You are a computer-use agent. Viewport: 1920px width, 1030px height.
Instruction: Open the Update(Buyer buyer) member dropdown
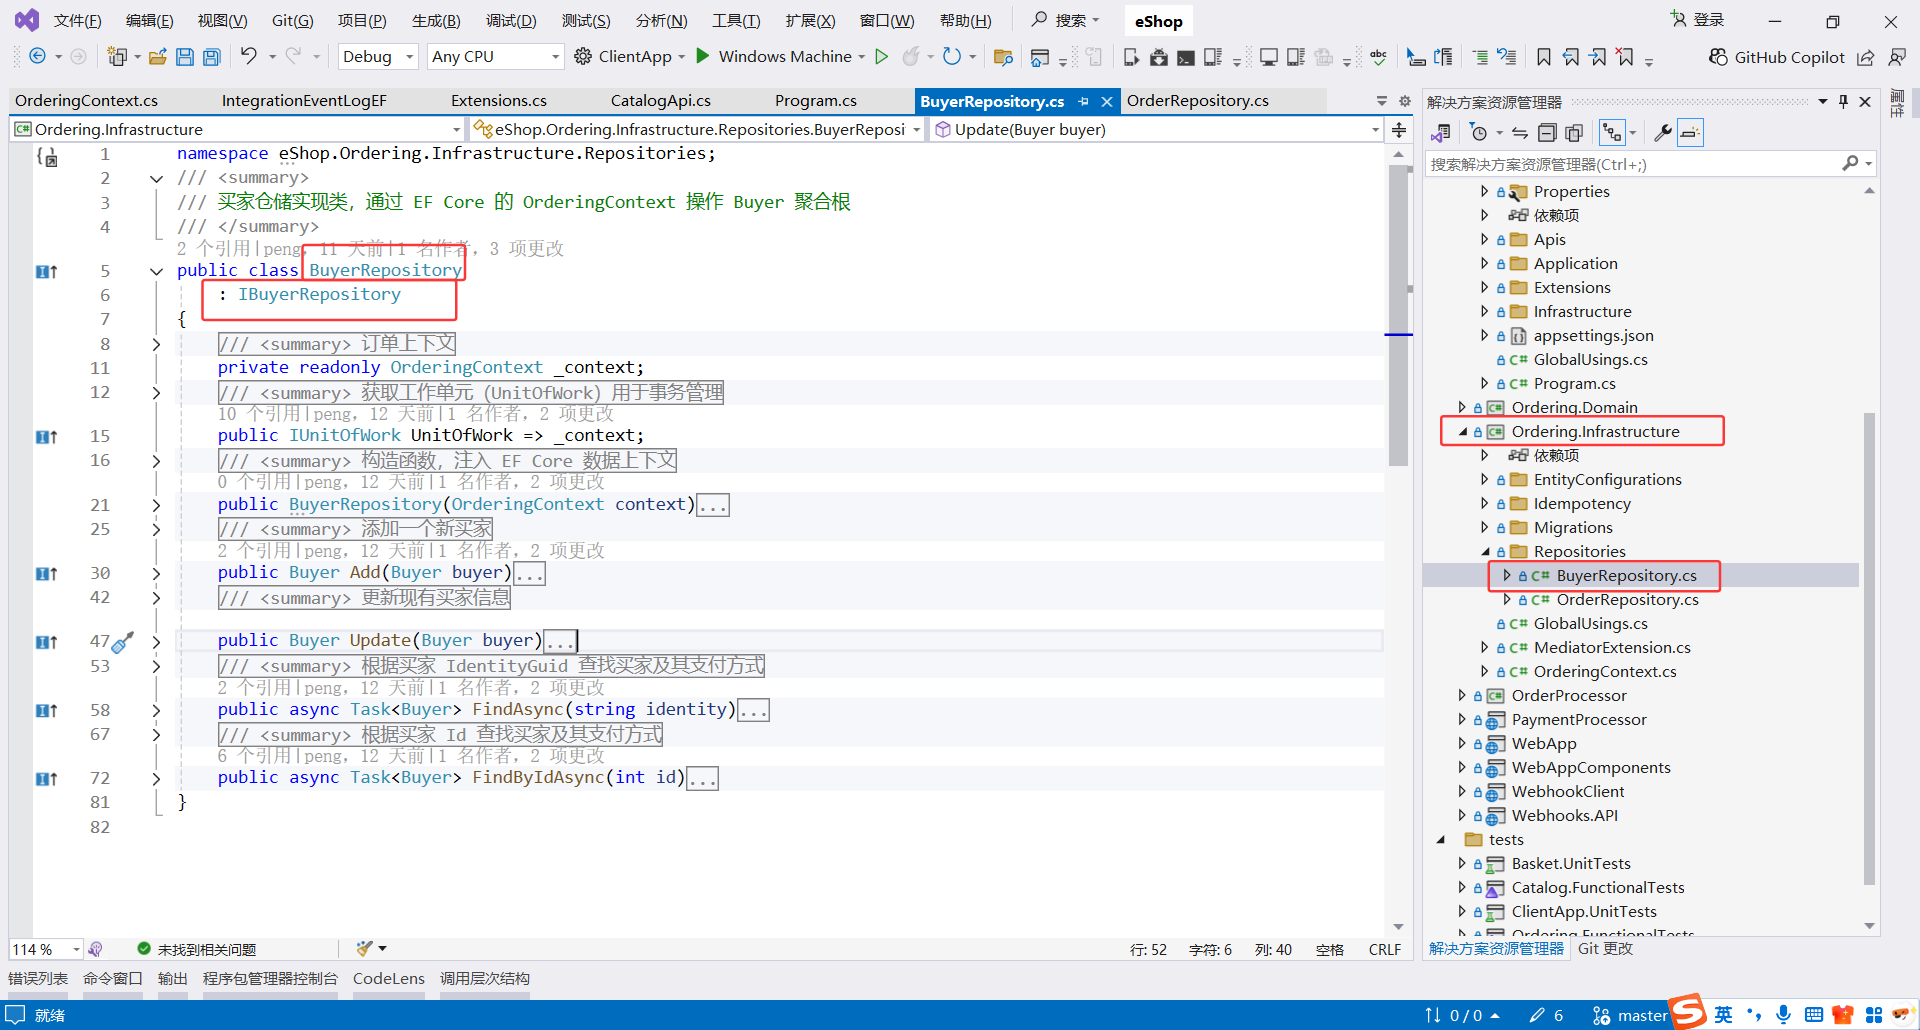(1157, 129)
